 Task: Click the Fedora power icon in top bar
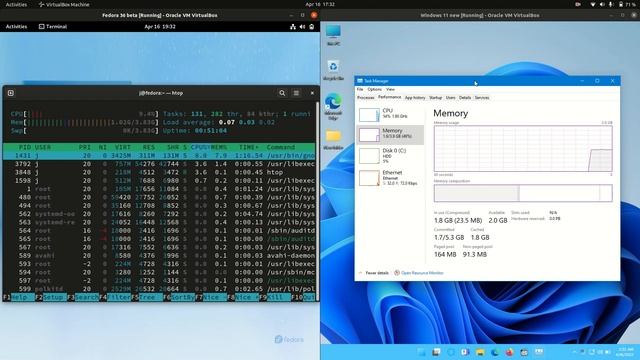coord(311,27)
